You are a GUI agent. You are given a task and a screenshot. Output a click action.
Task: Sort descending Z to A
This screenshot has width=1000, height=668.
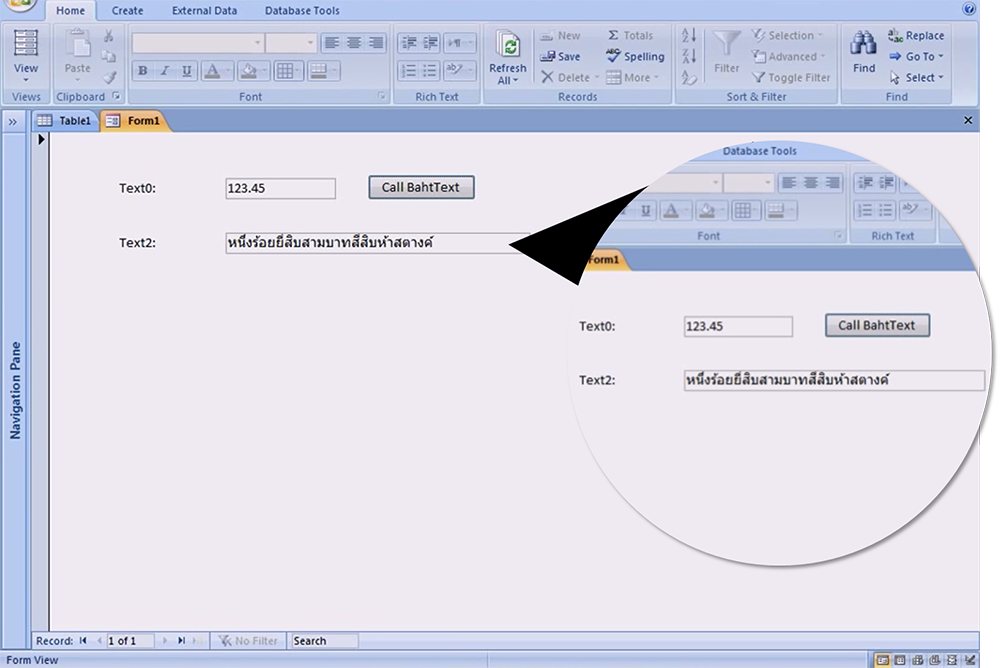coord(689,57)
